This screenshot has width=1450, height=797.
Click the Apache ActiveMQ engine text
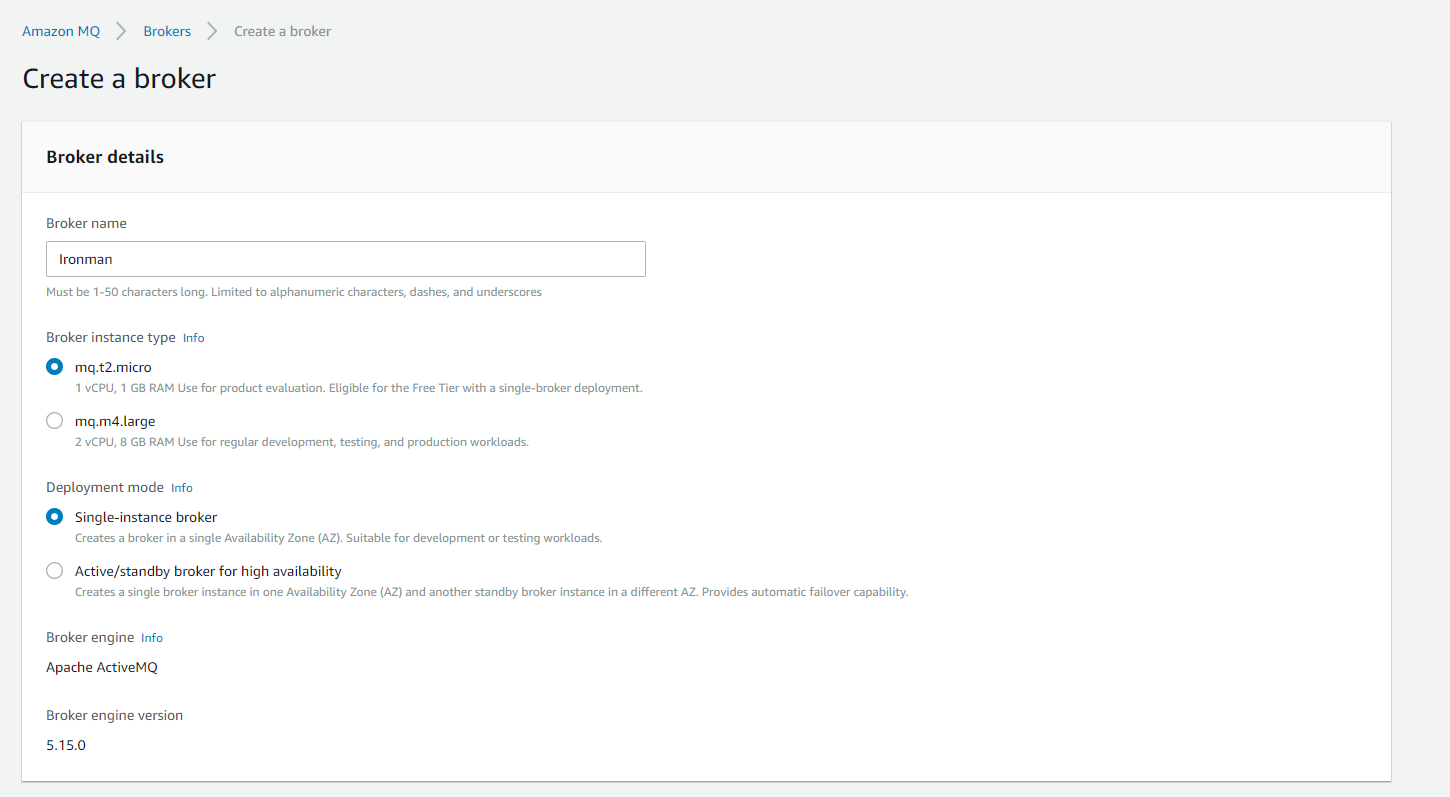pyautogui.click(x=102, y=667)
